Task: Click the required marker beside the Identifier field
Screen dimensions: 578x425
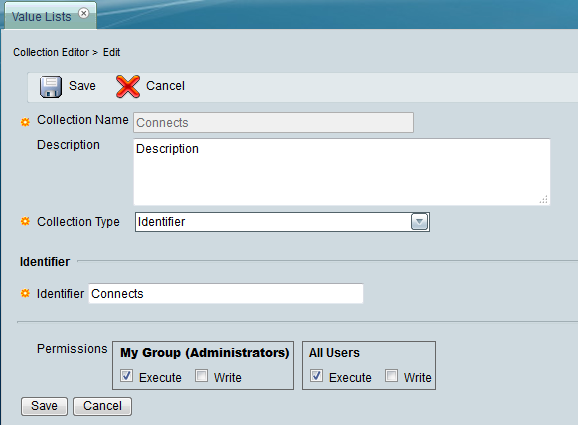Action: point(25,293)
